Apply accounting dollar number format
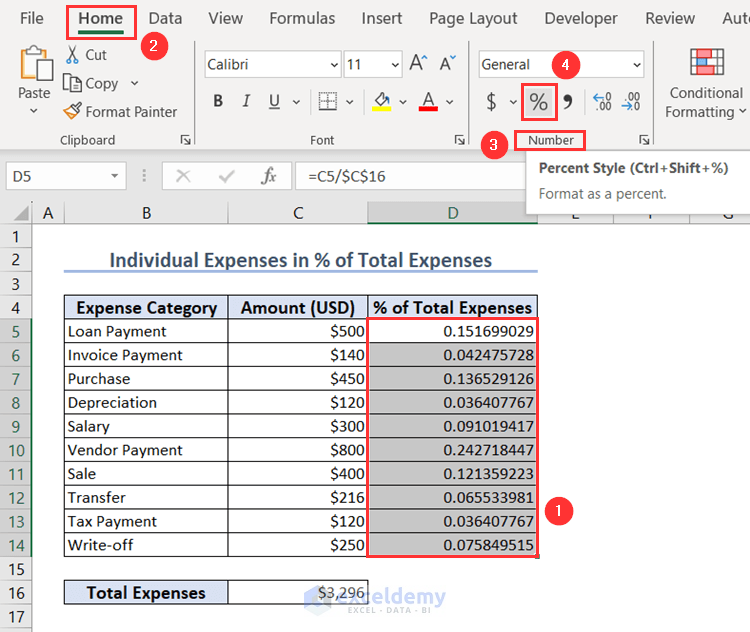Image resolution: width=750 pixels, height=632 pixels. 491,101
